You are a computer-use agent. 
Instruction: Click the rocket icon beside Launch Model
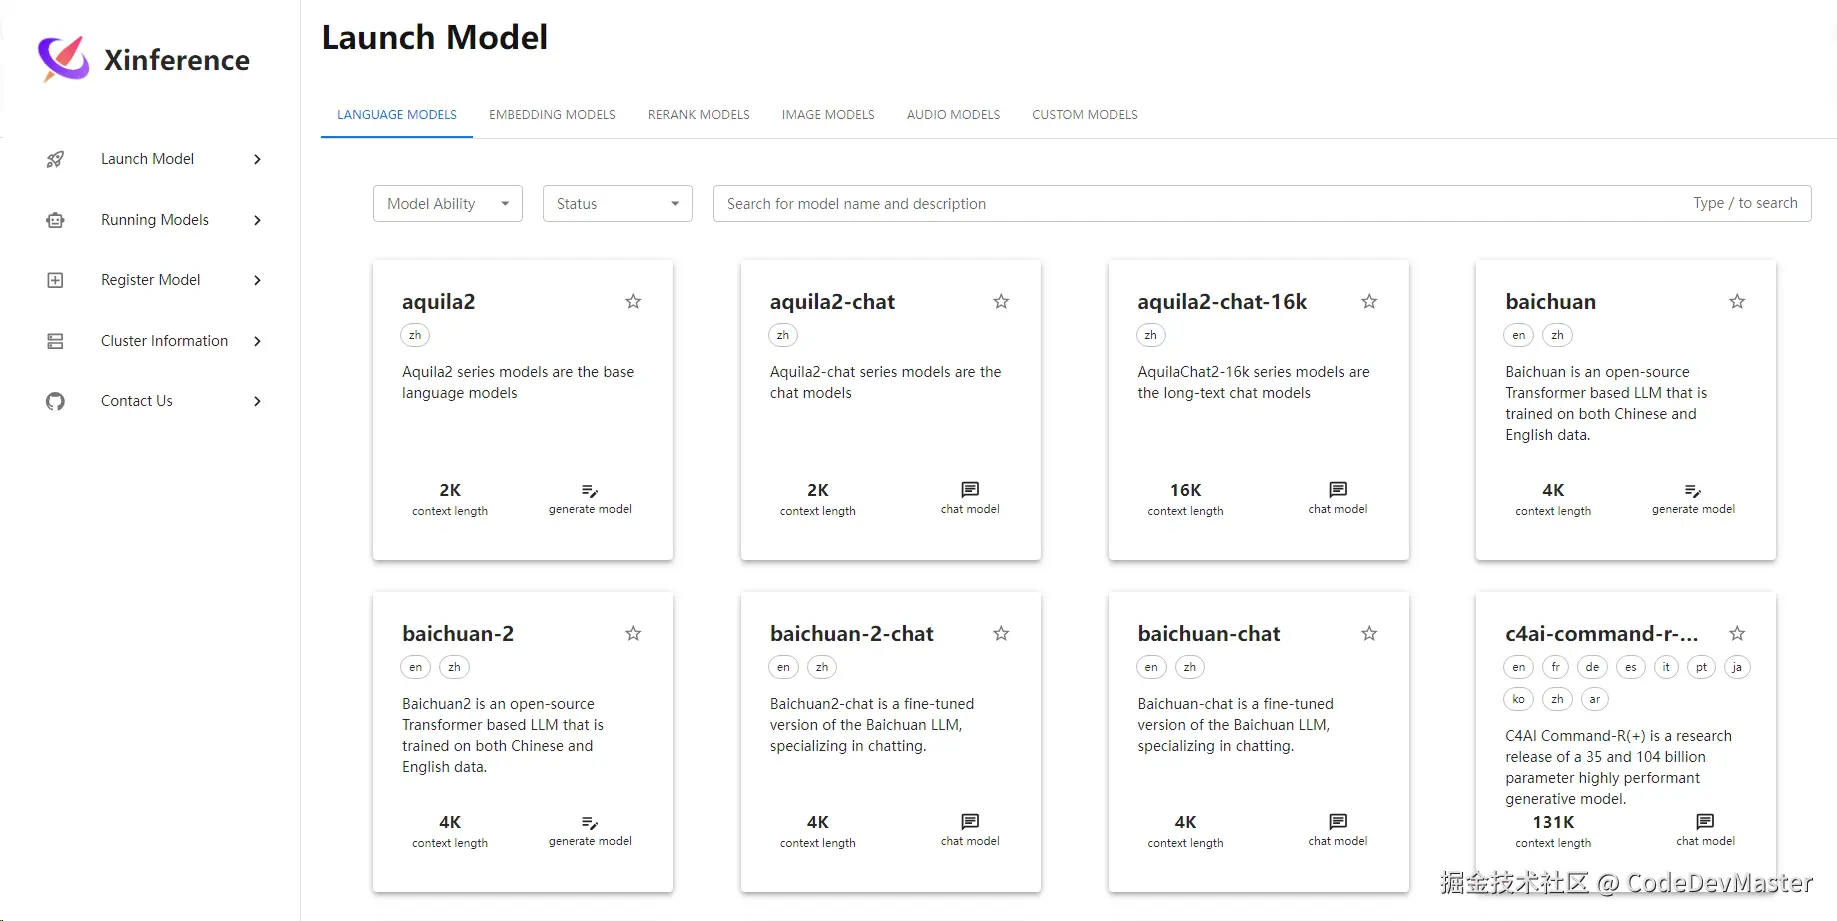pos(56,159)
